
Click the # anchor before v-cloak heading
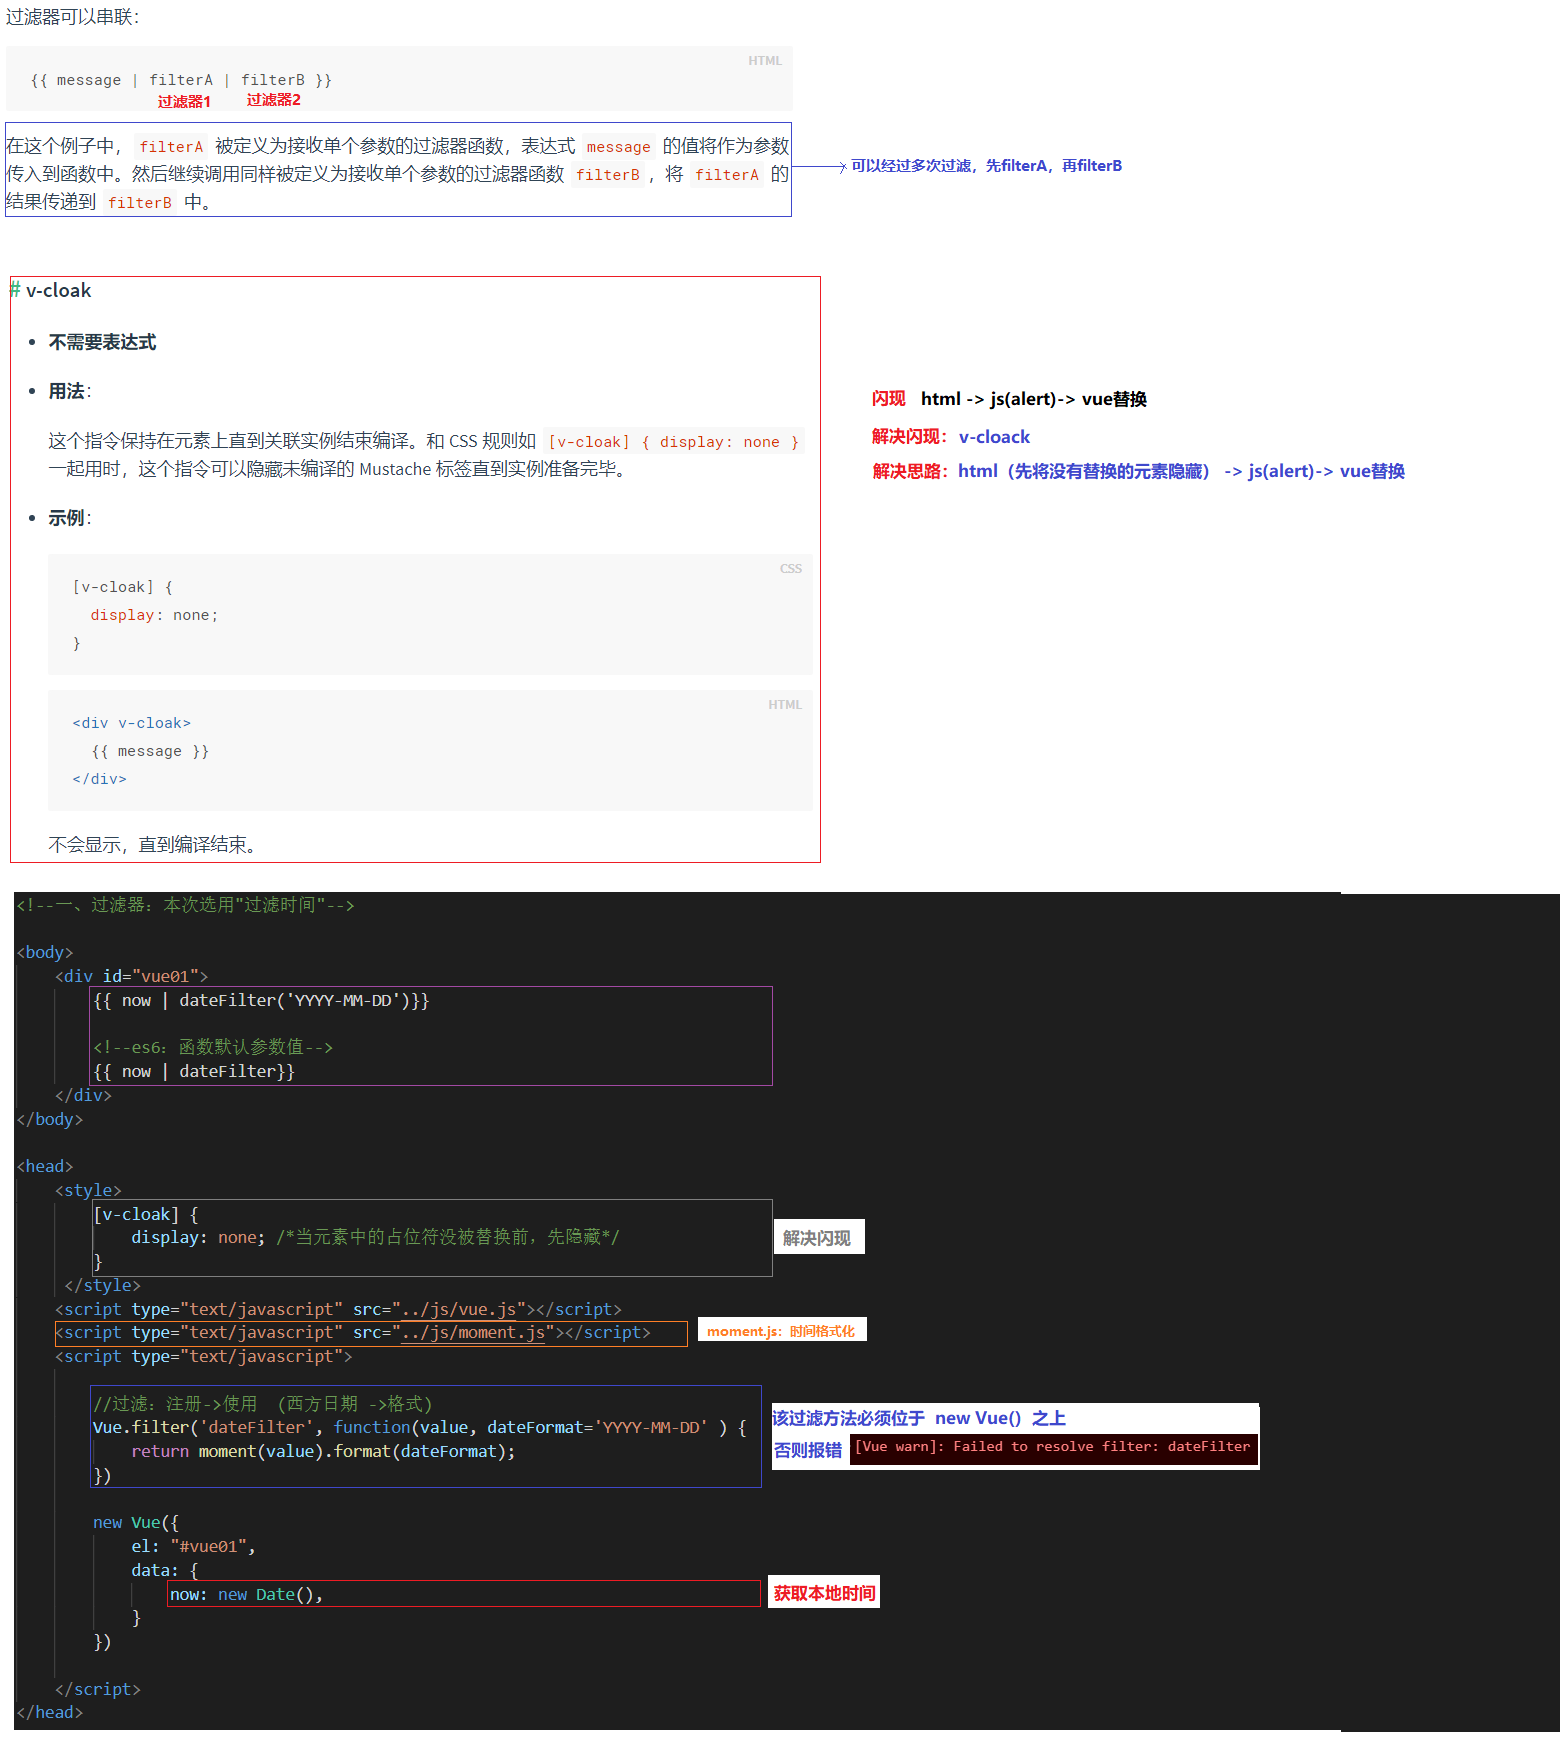coord(15,290)
